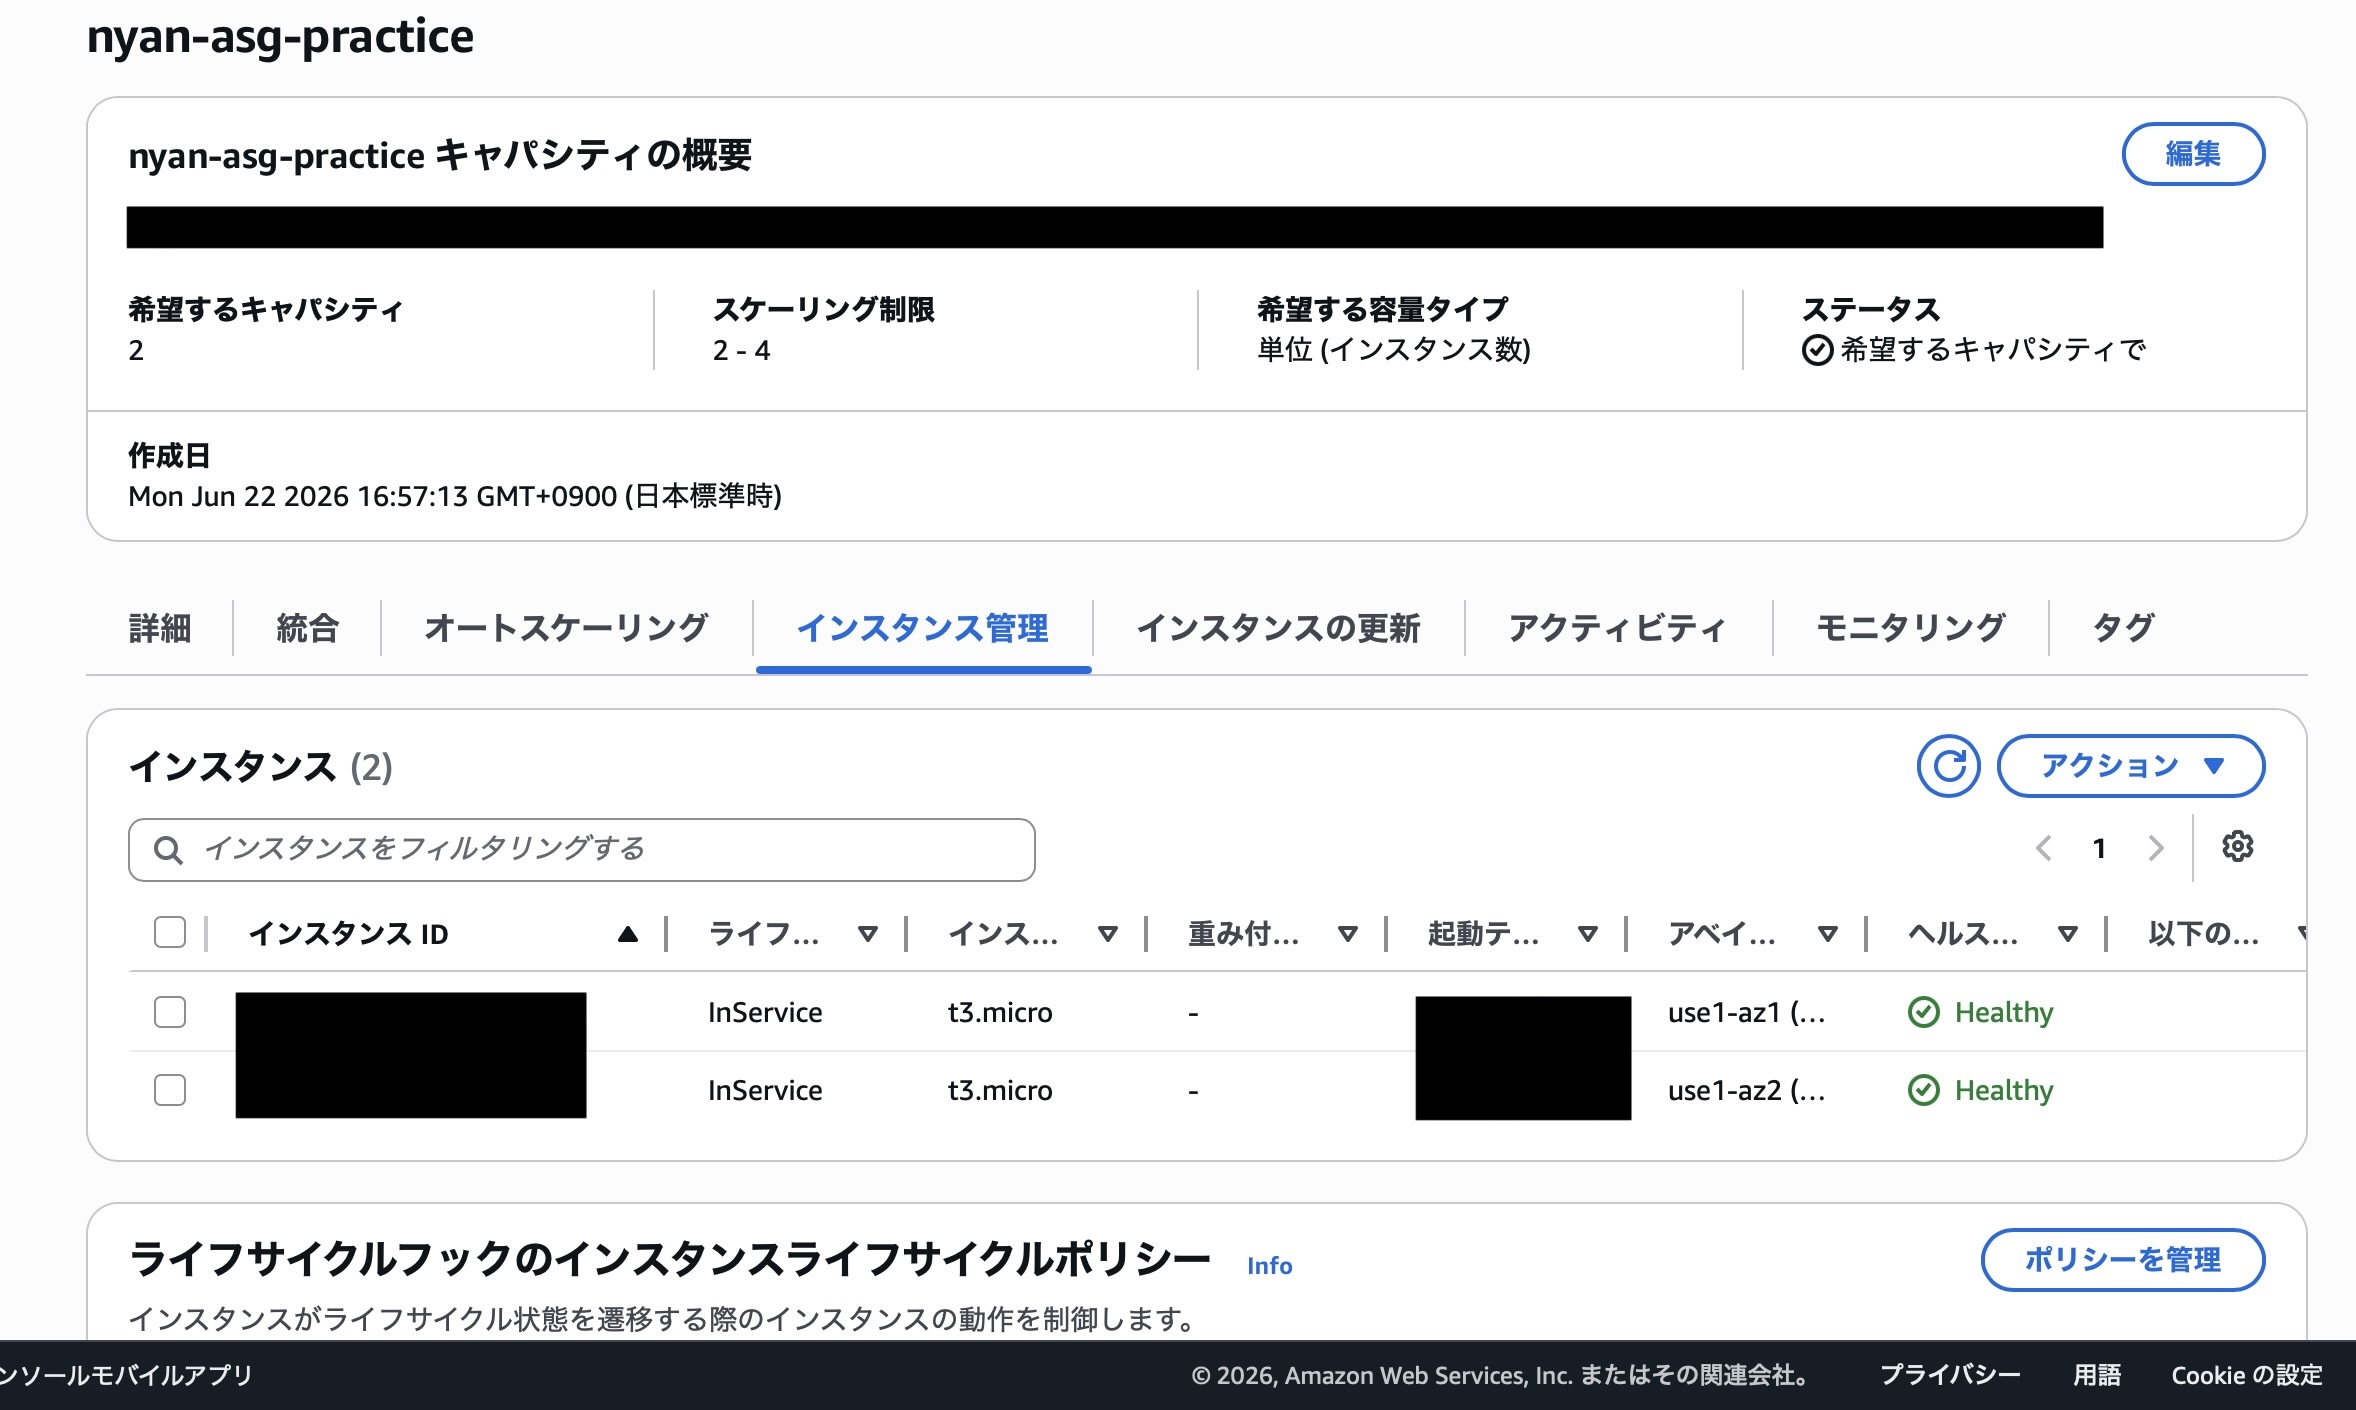Sort by 重み付... column

pyautogui.click(x=1348, y=934)
